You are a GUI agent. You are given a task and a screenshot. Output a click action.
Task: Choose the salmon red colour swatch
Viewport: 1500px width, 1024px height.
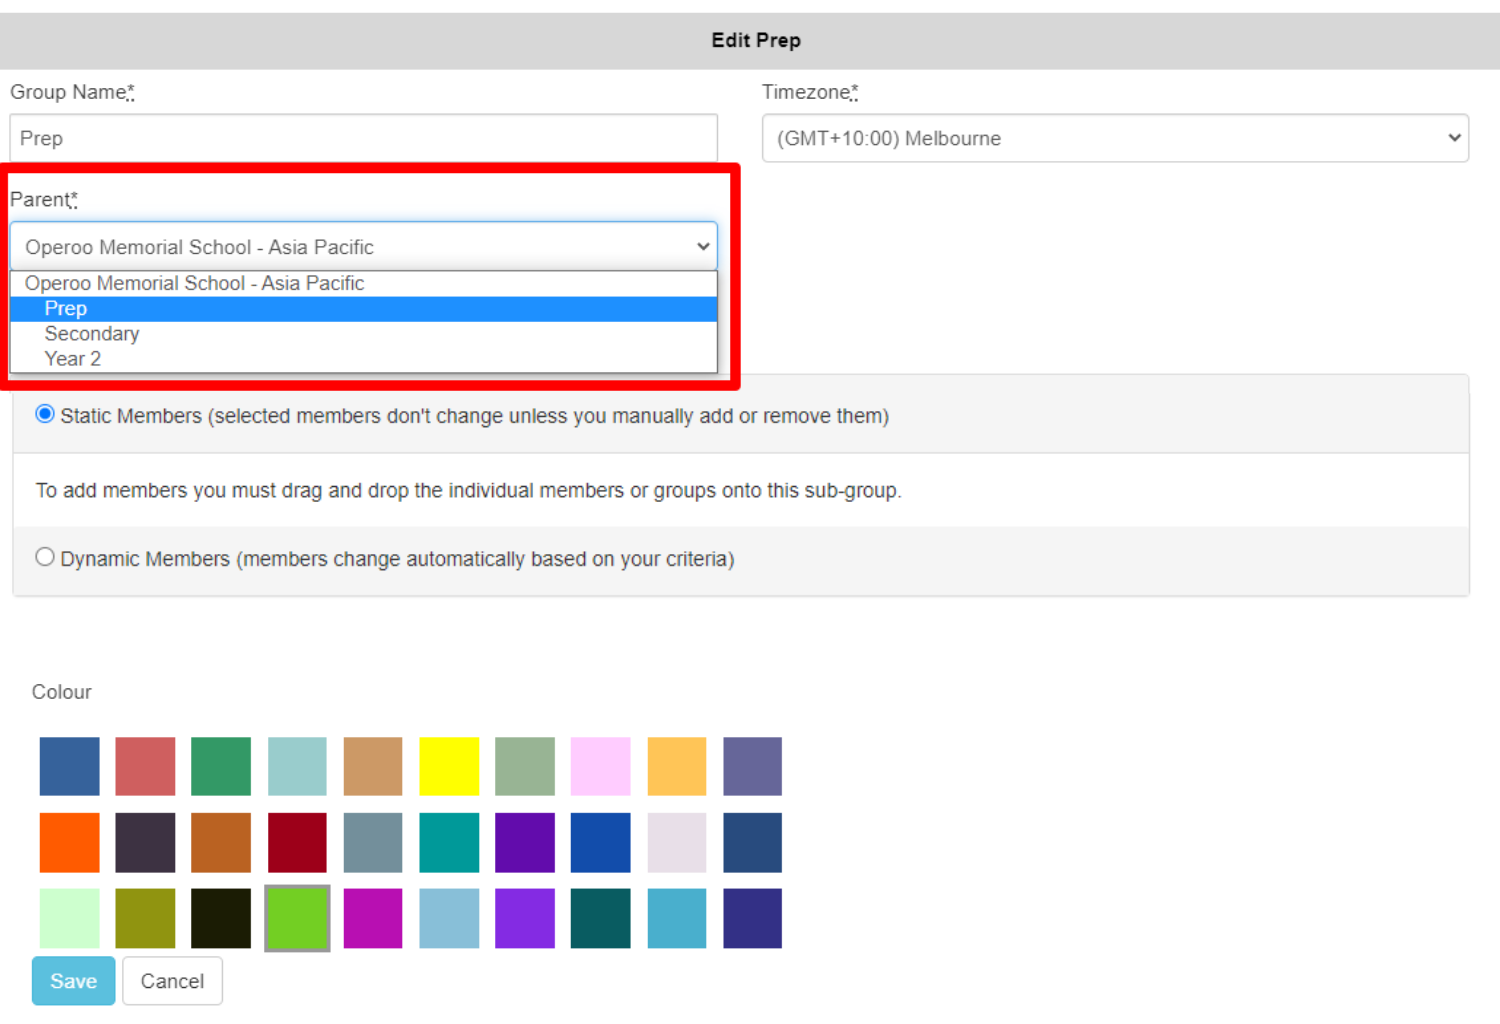pos(145,766)
